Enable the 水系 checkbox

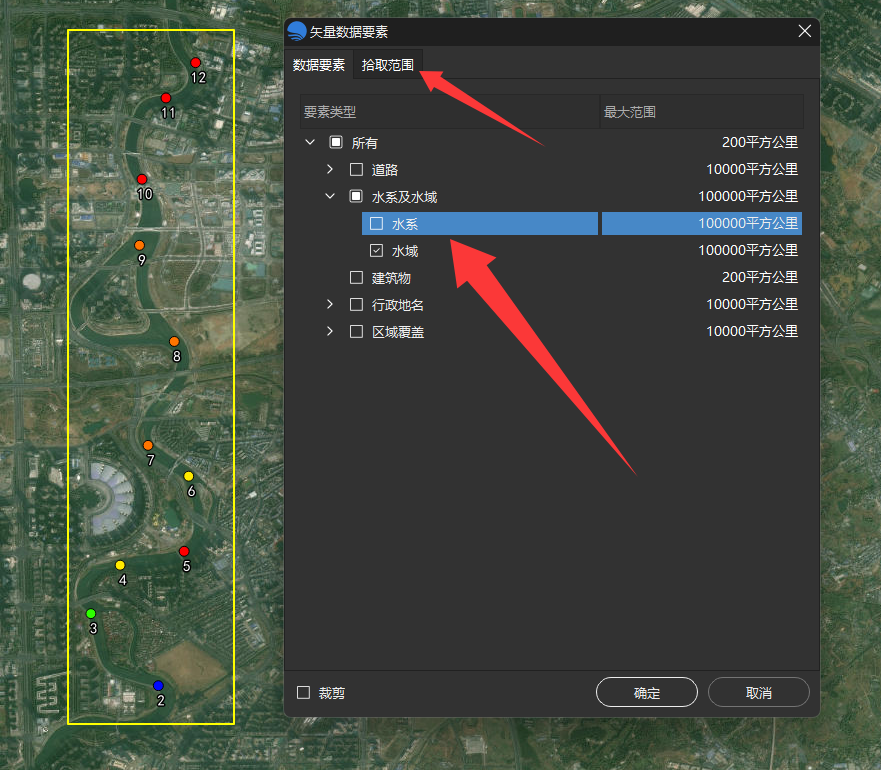(x=376, y=223)
